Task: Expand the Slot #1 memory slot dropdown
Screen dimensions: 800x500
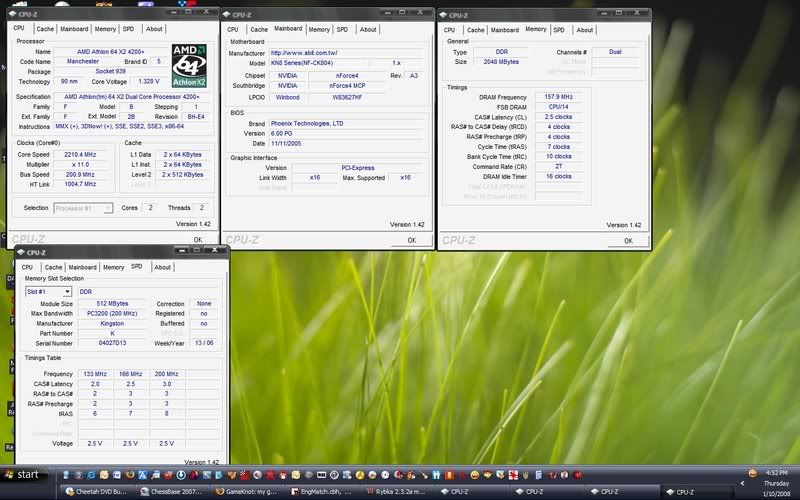Action: click(x=48, y=292)
